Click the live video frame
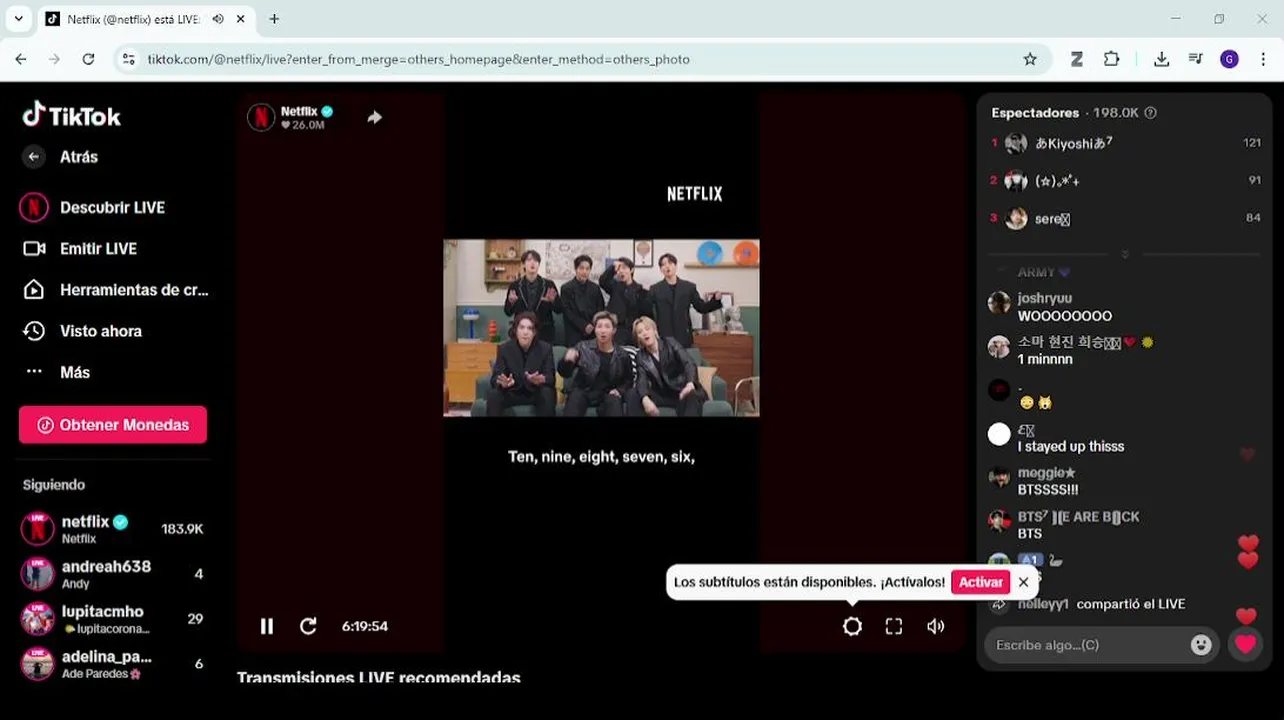This screenshot has height=720, width=1284. pos(601,327)
